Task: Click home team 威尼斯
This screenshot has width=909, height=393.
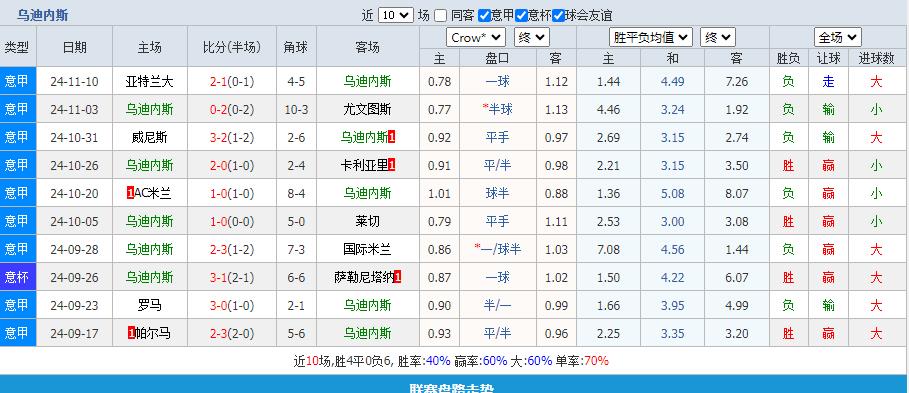Action: [150, 137]
